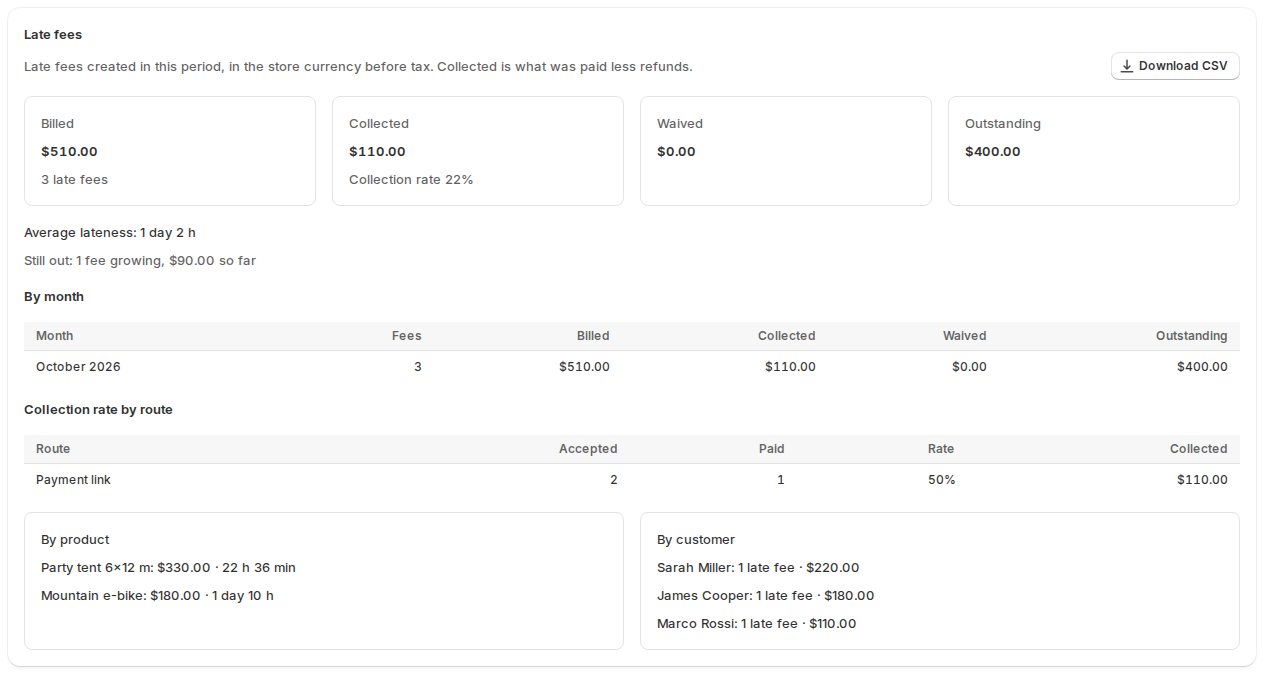This screenshot has width=1264, height=674.
Task: Click the download arrow icon
Action: (x=1127, y=66)
